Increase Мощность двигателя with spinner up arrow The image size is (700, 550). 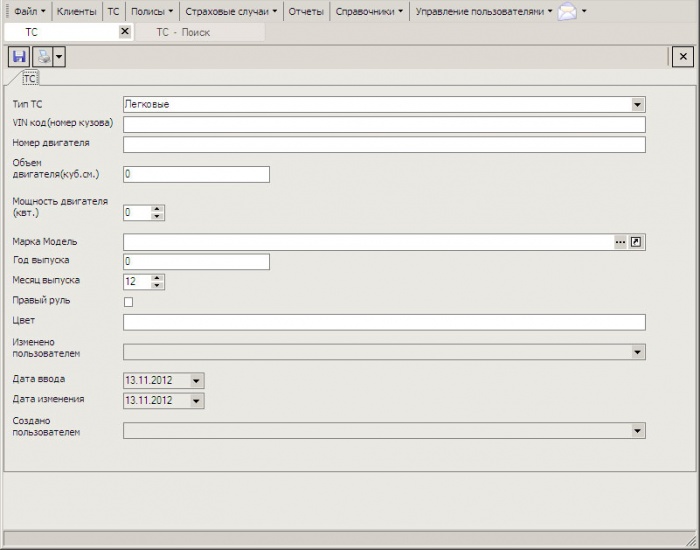(x=157, y=208)
